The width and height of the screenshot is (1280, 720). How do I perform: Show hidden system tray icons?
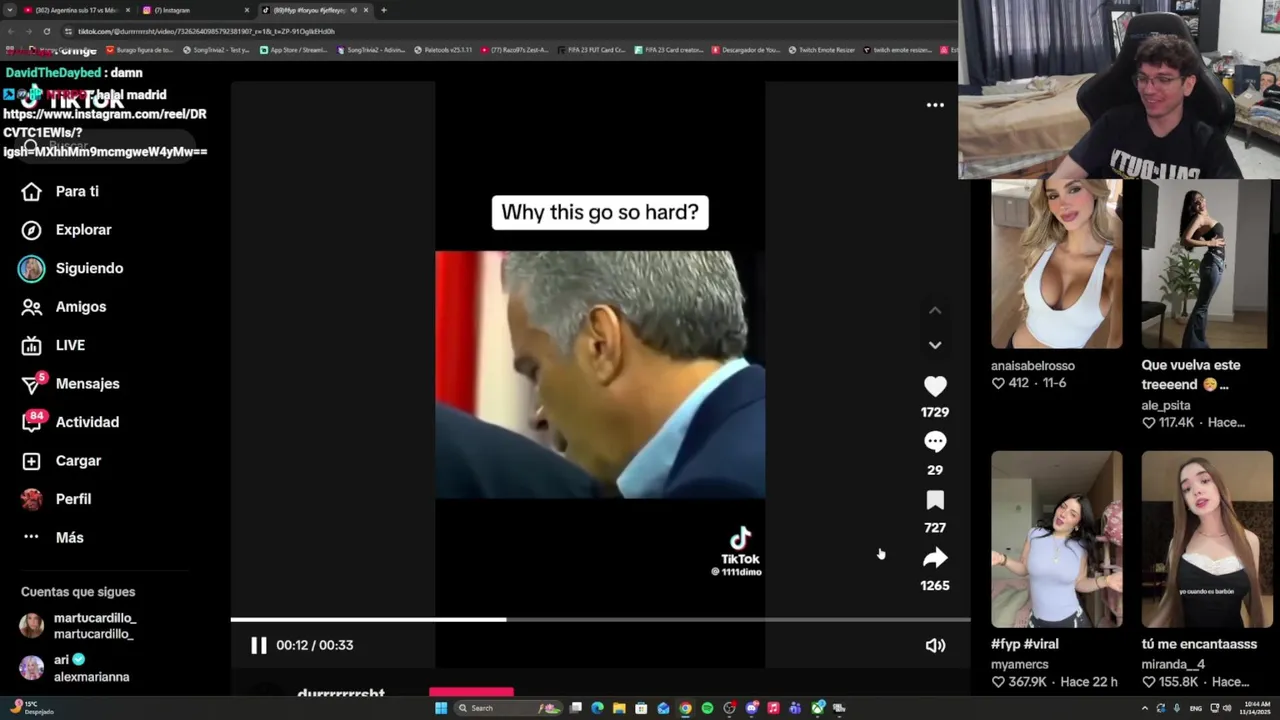(1145, 708)
